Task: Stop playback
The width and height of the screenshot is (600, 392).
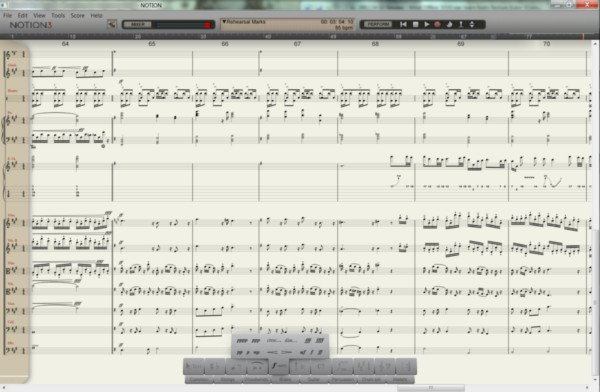Action: (x=415, y=24)
